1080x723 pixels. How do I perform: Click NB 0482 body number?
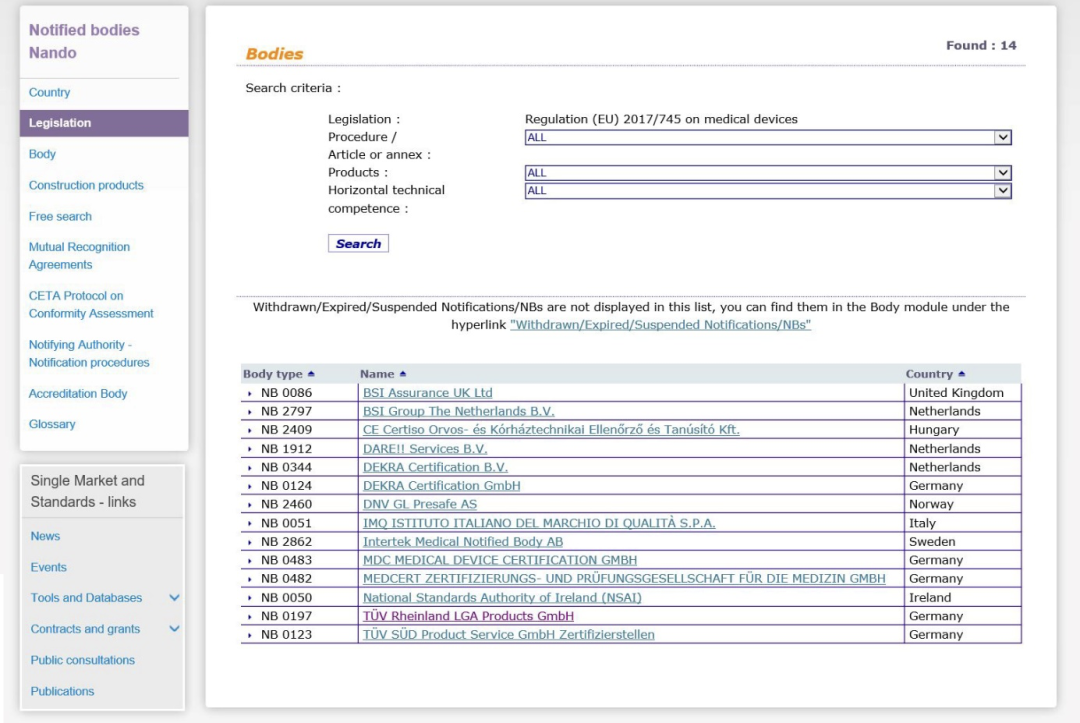click(286, 578)
